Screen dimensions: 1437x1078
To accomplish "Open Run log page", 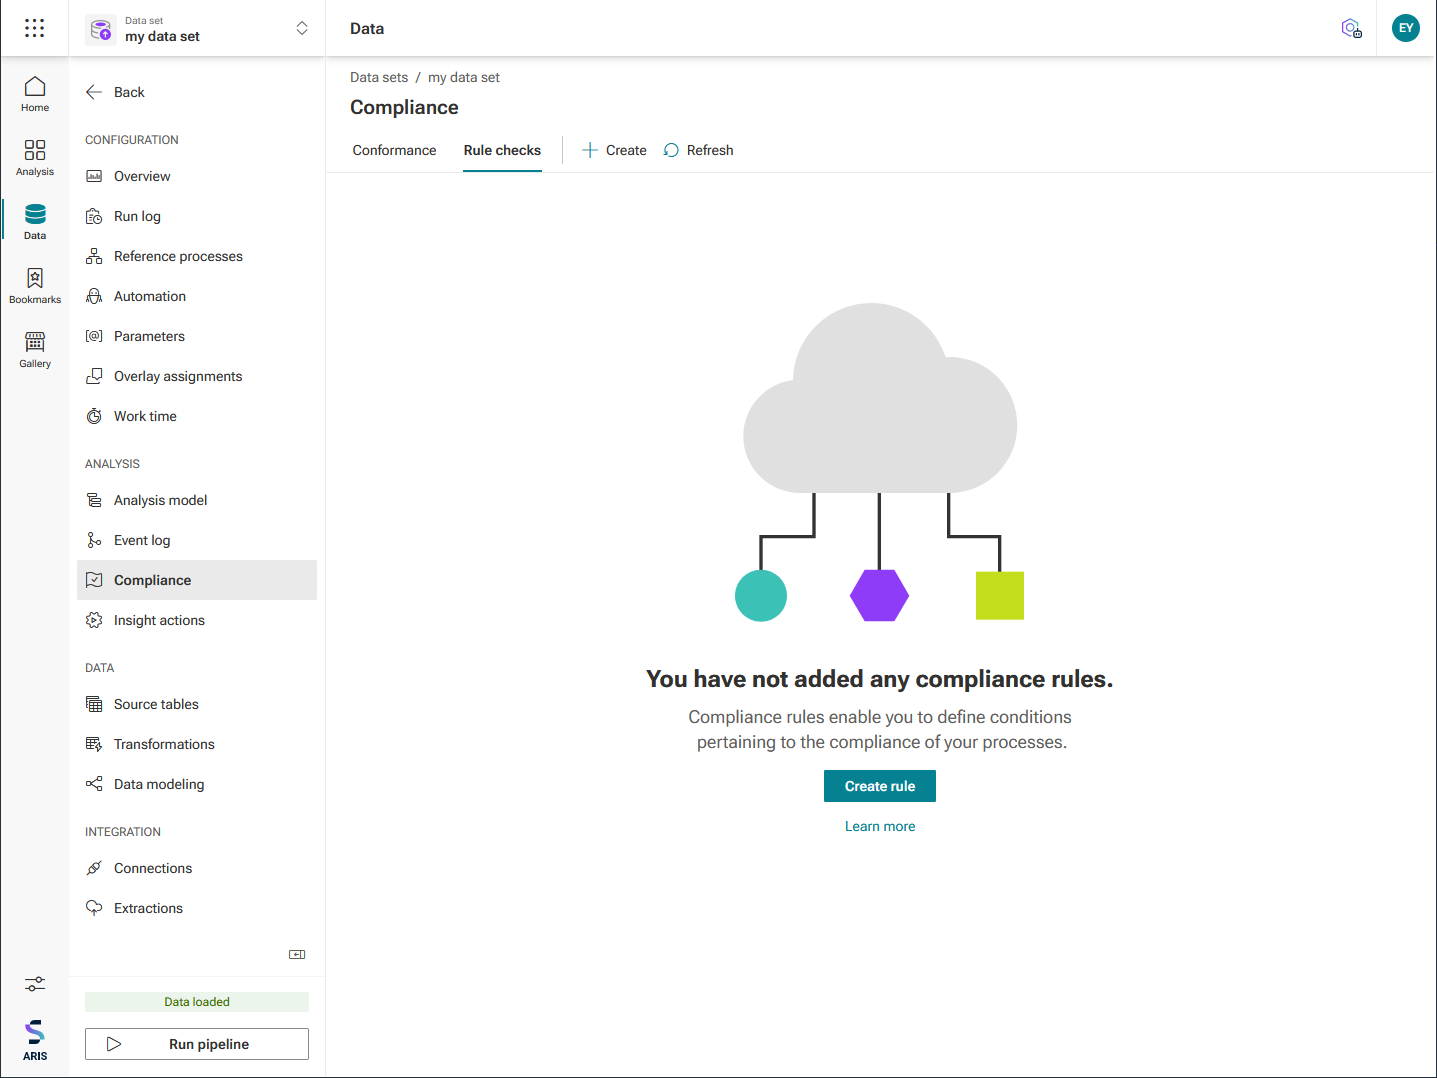I will click(x=197, y=216).
